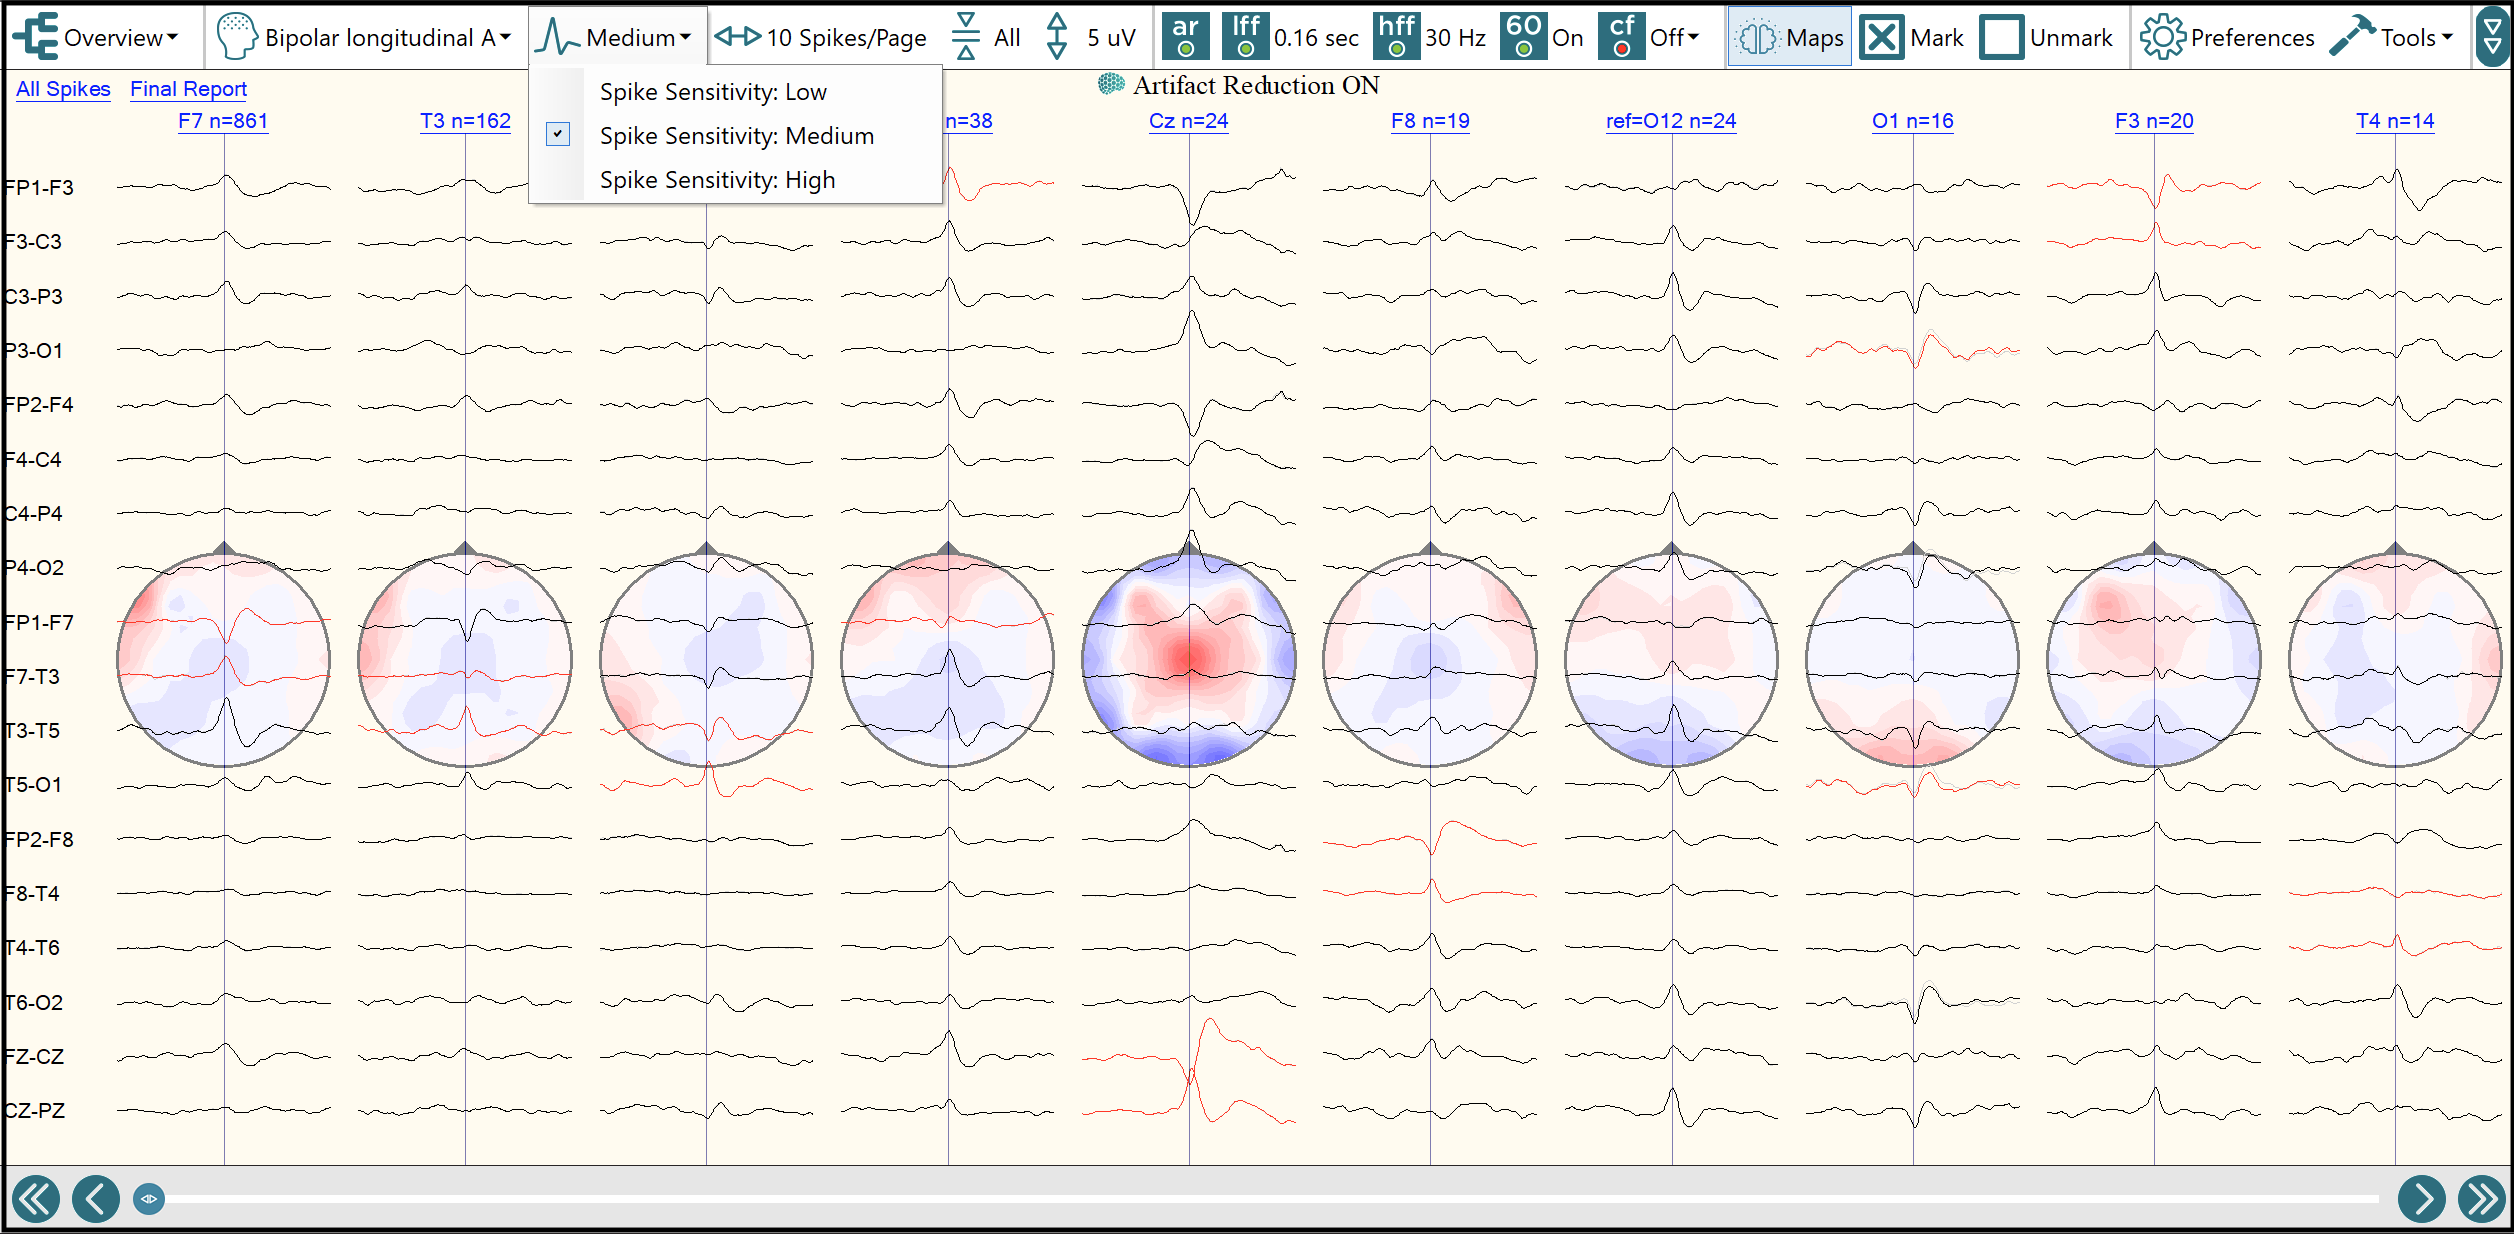
Task: Toggle the lff low frequency filter
Action: tap(1246, 37)
